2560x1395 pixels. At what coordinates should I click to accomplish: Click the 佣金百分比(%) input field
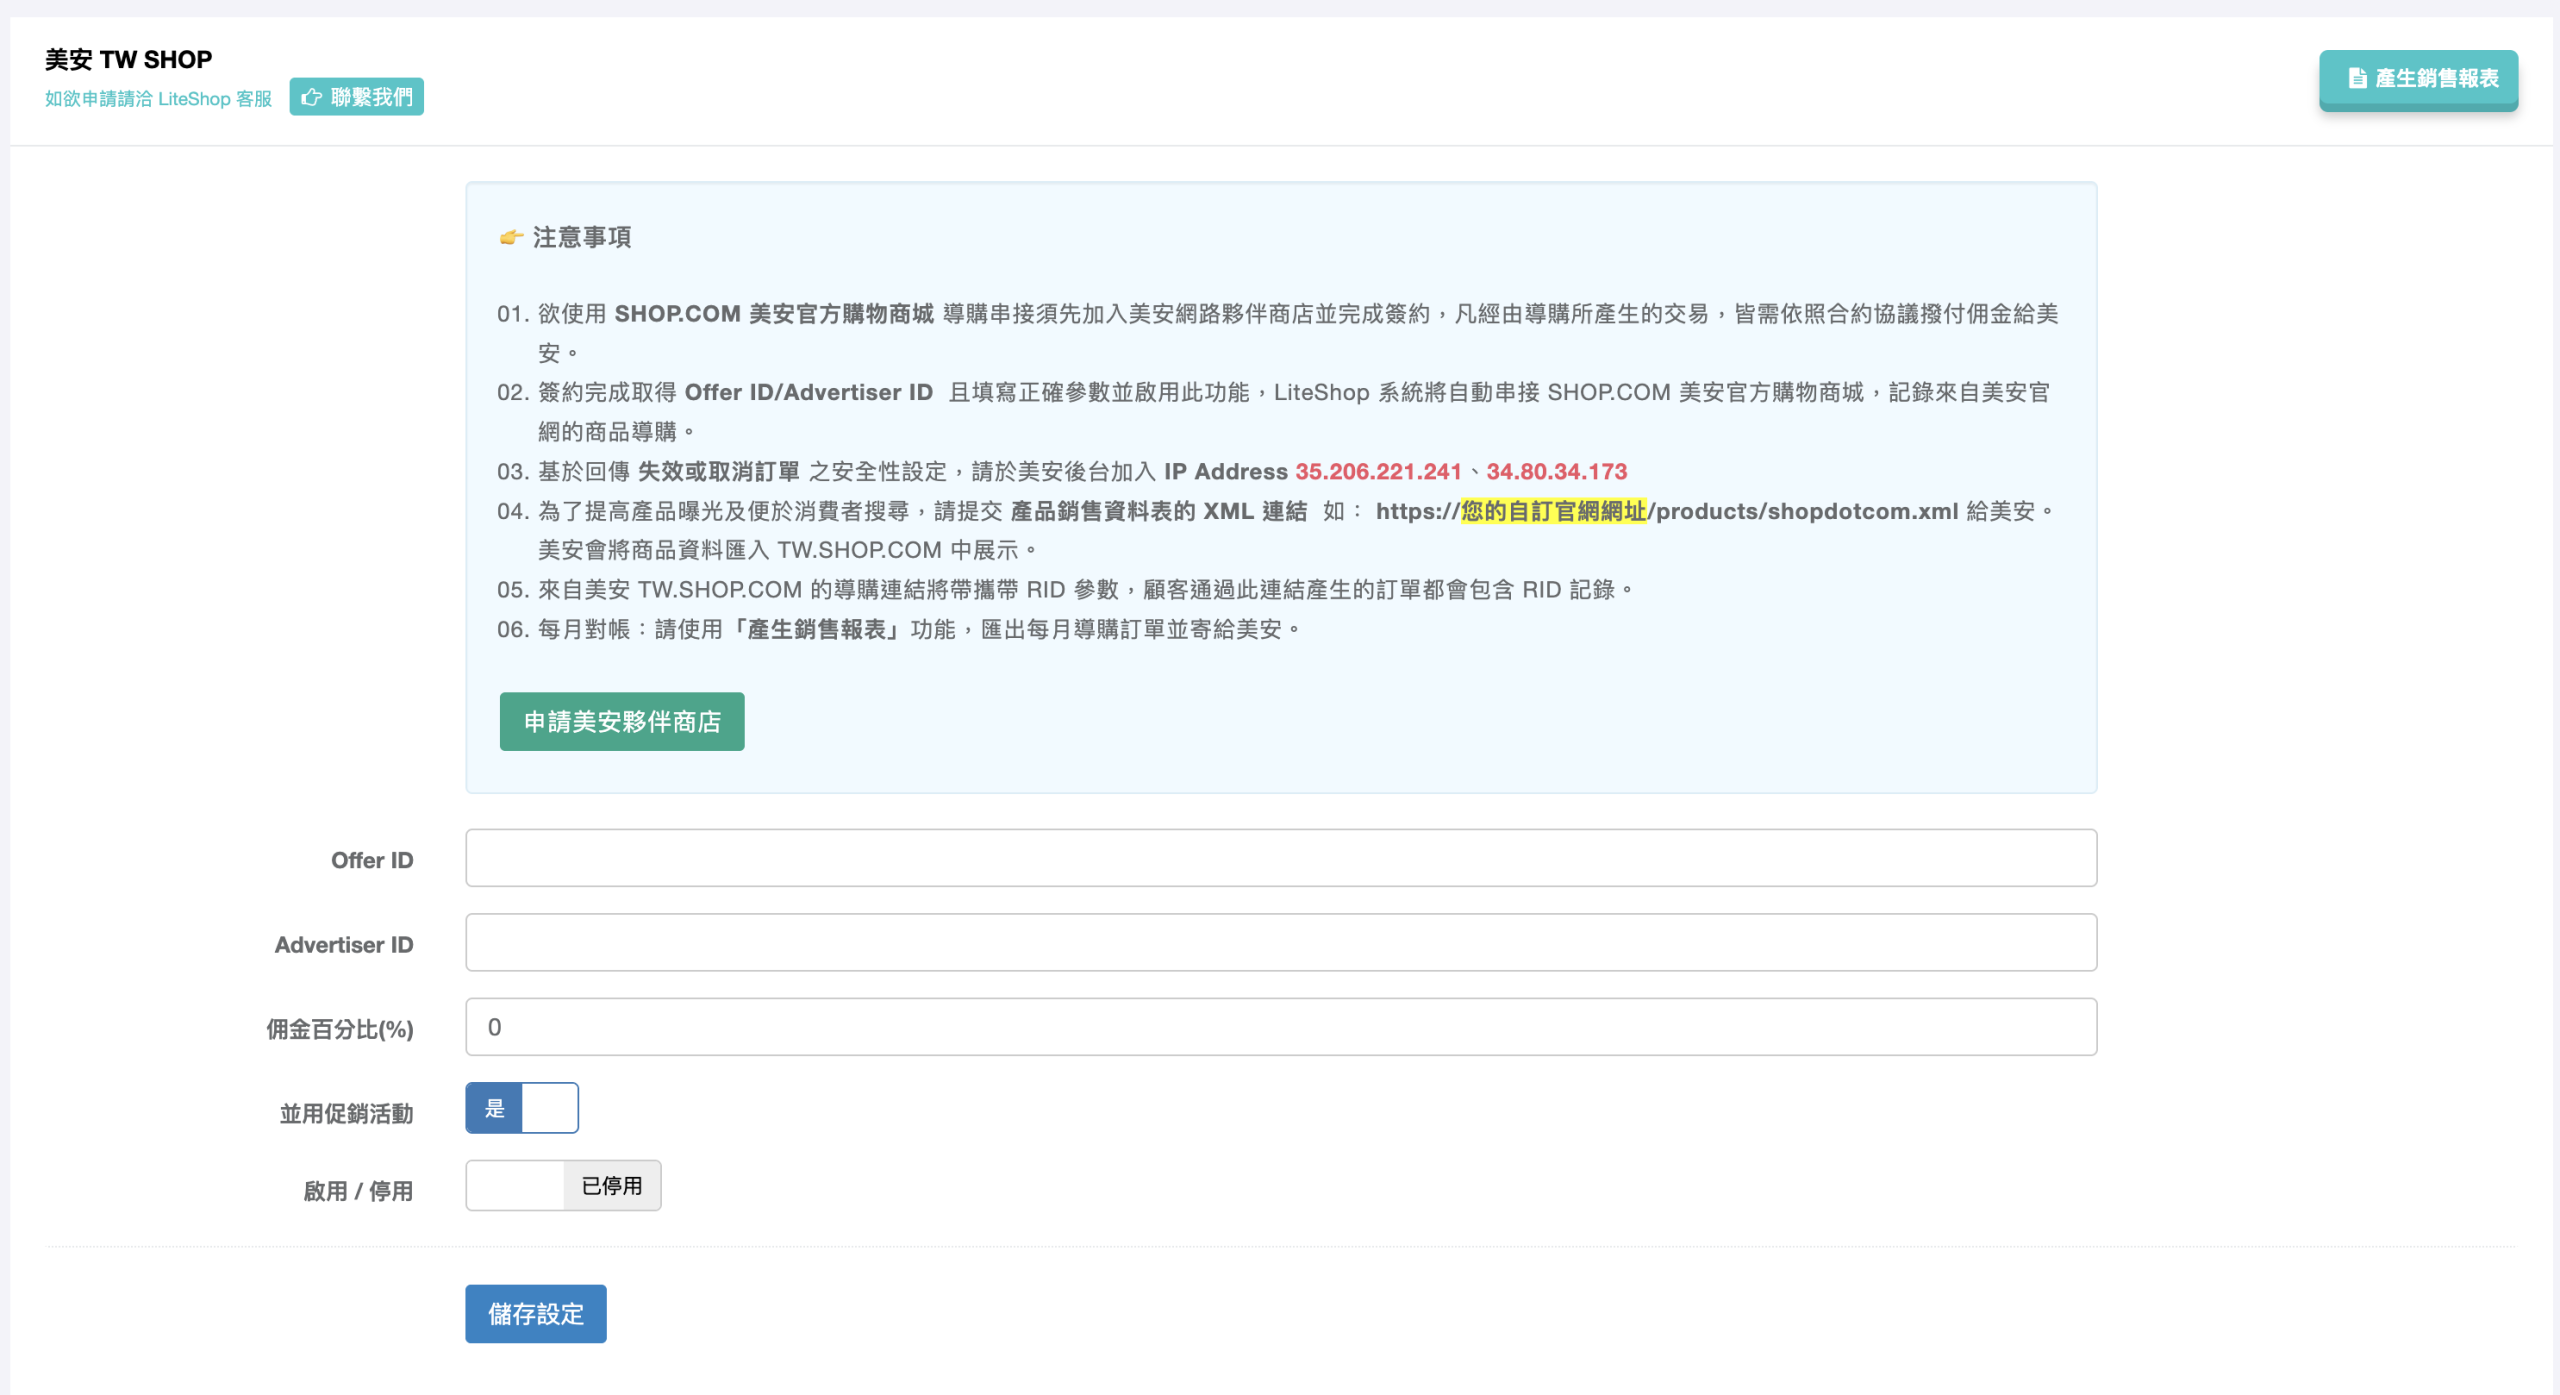(x=1281, y=1027)
